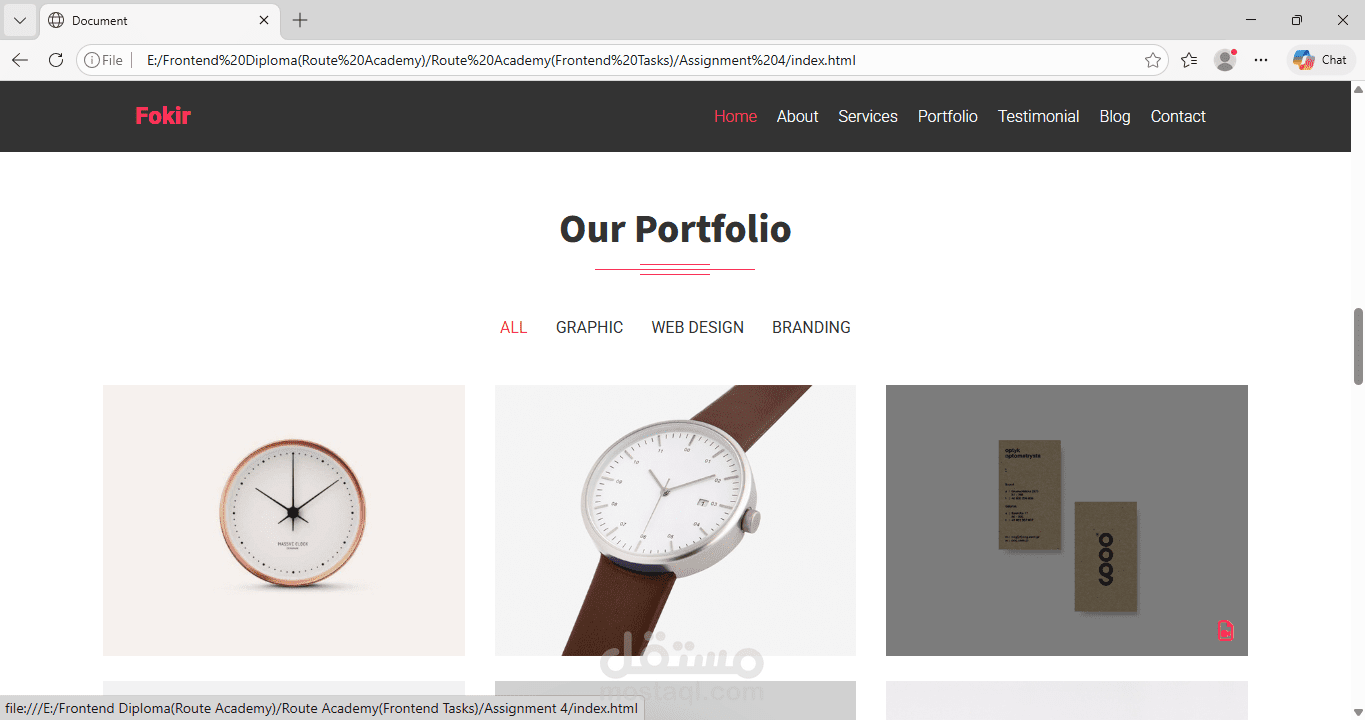
Task: Reload the page with refresh icon
Action: click(56, 60)
